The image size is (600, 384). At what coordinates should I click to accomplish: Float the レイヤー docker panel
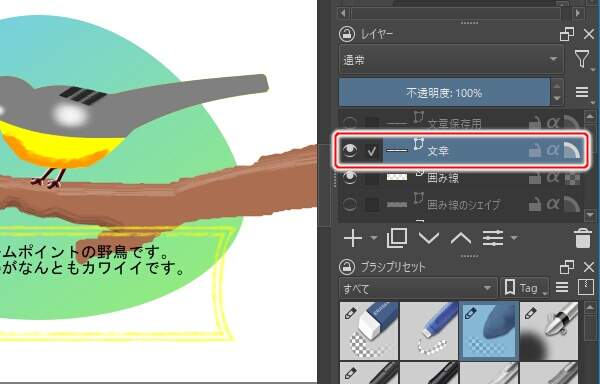click(x=567, y=34)
